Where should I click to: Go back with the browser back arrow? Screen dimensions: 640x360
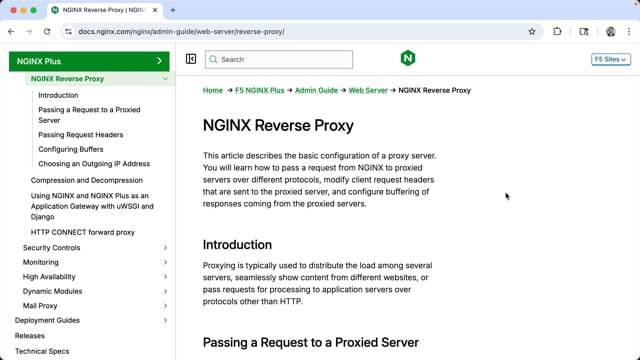point(11,31)
